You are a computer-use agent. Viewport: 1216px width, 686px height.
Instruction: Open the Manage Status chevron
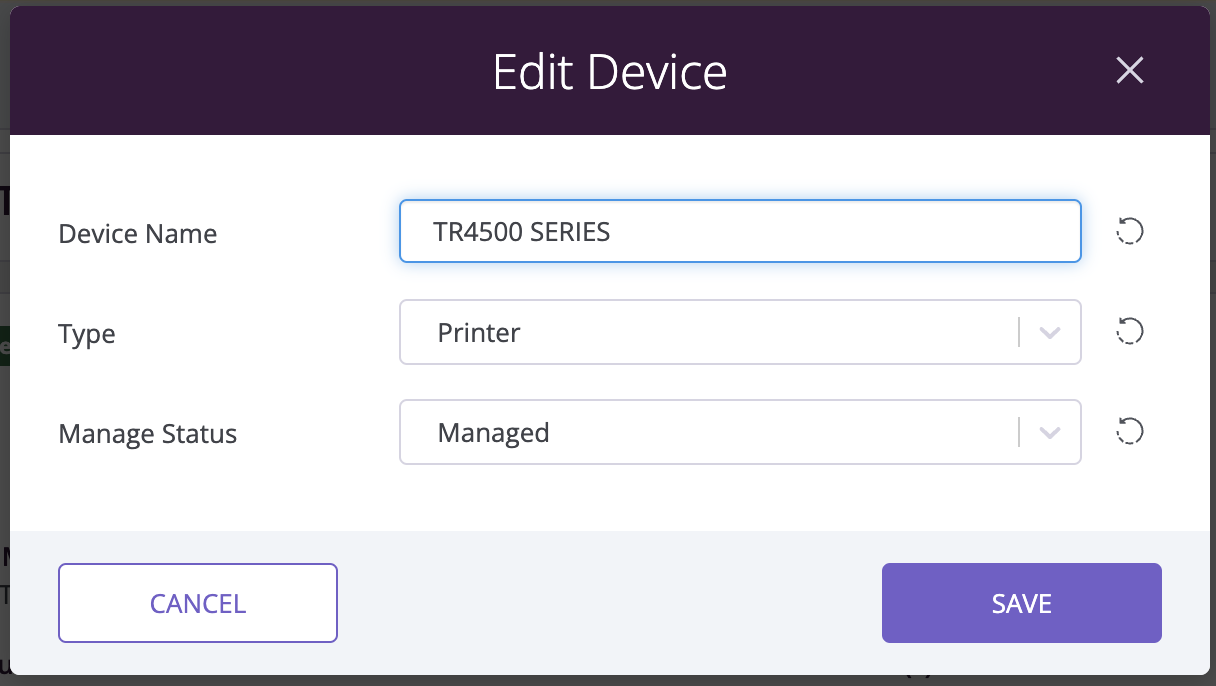click(1050, 433)
